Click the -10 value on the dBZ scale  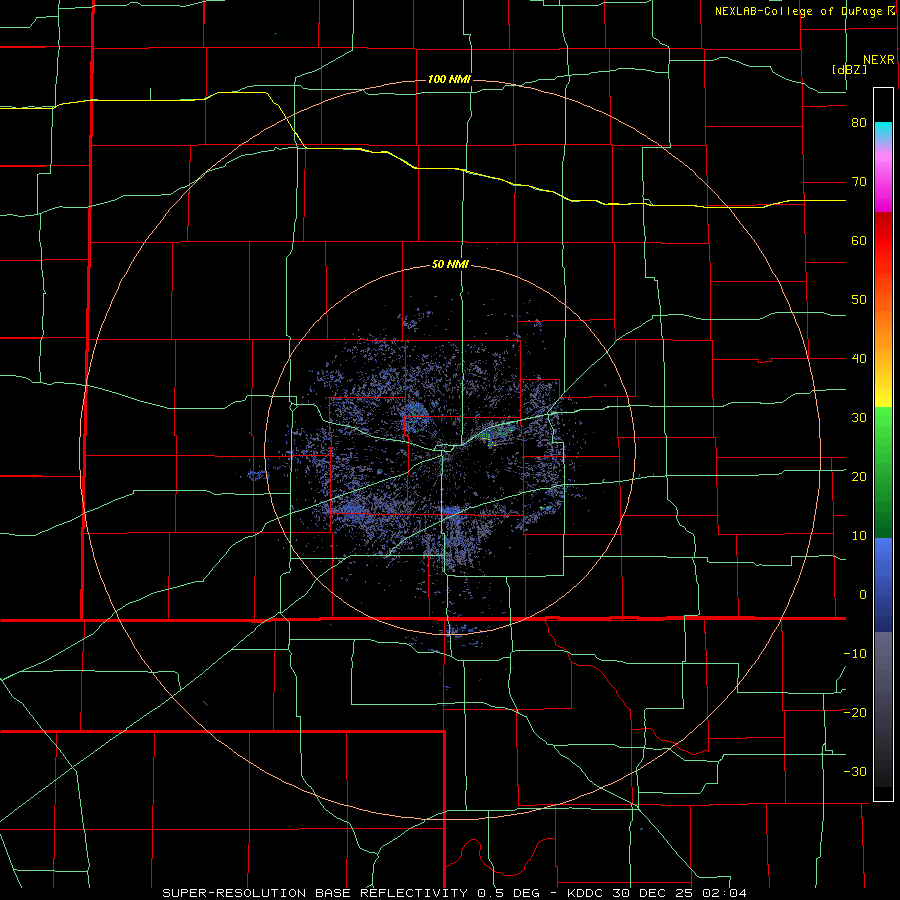pyautogui.click(x=855, y=654)
